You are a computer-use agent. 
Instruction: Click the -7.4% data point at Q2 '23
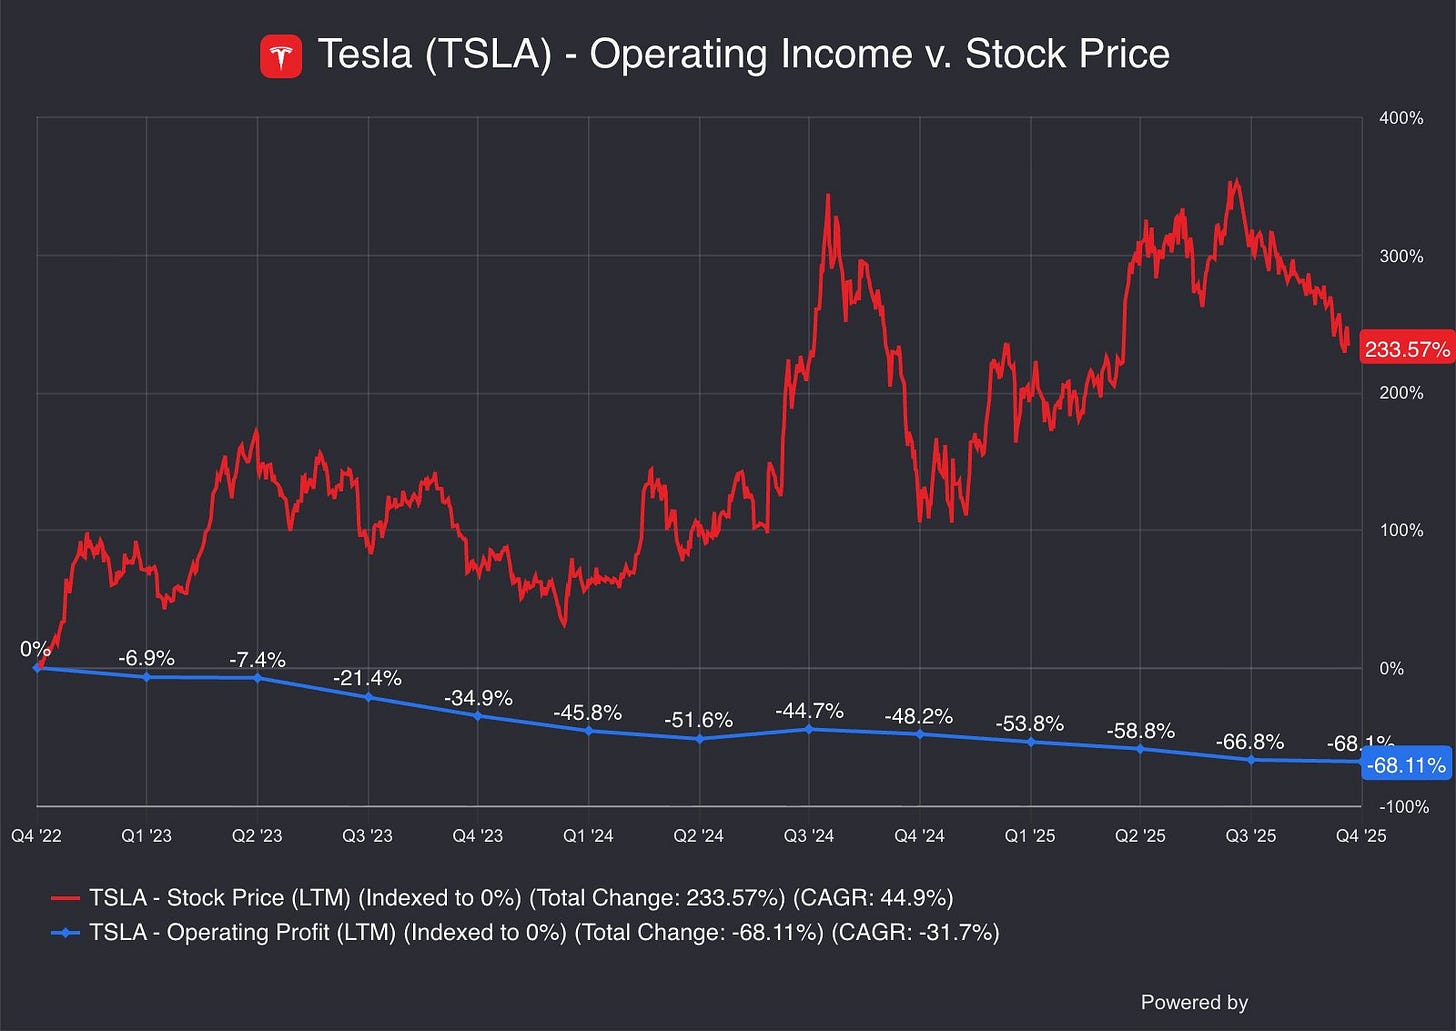pos(258,678)
